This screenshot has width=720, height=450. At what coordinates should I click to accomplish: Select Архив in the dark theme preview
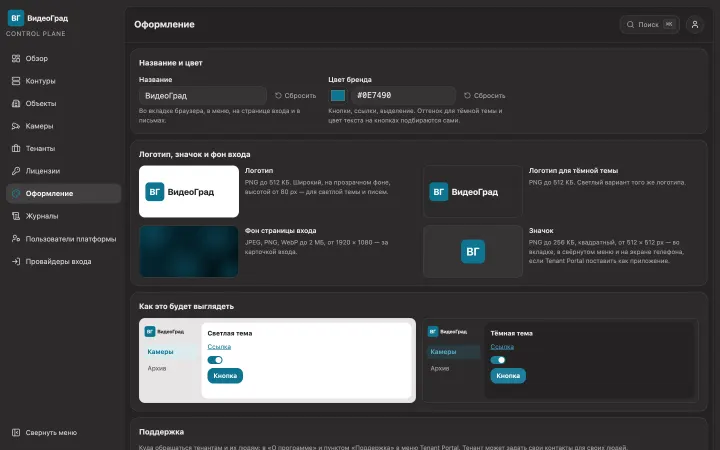pyautogui.click(x=440, y=368)
